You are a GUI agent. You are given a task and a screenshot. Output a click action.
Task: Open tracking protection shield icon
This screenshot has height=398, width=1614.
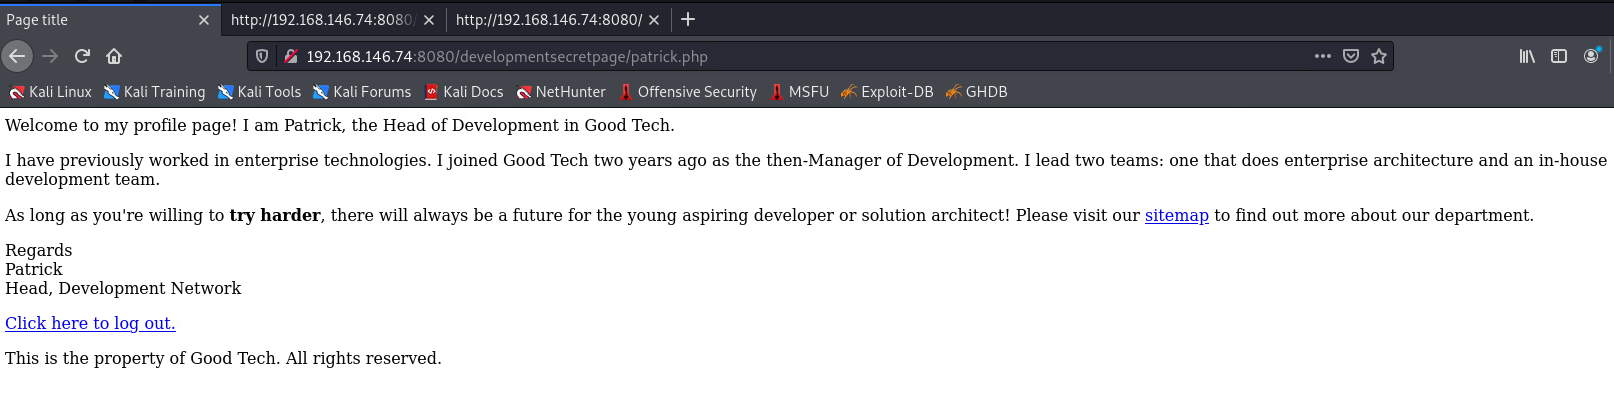(262, 56)
